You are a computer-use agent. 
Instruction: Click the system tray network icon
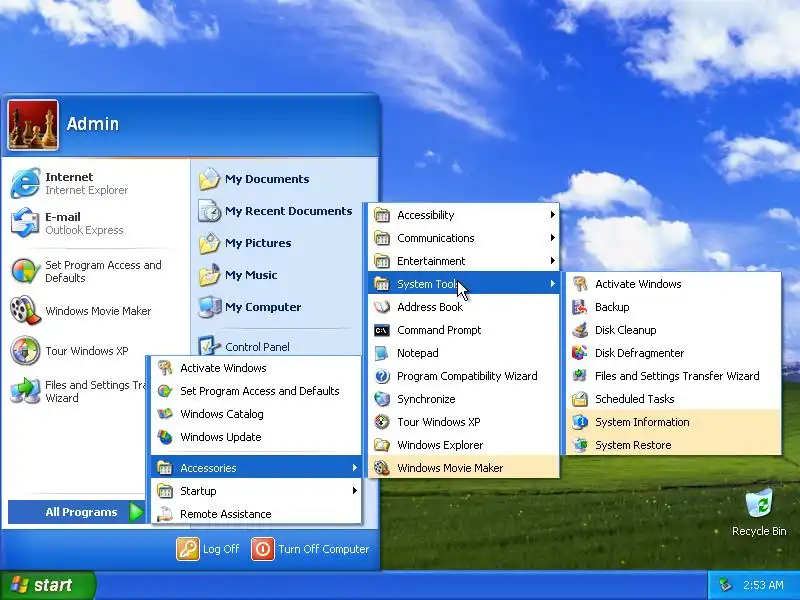pyautogui.click(x=724, y=585)
